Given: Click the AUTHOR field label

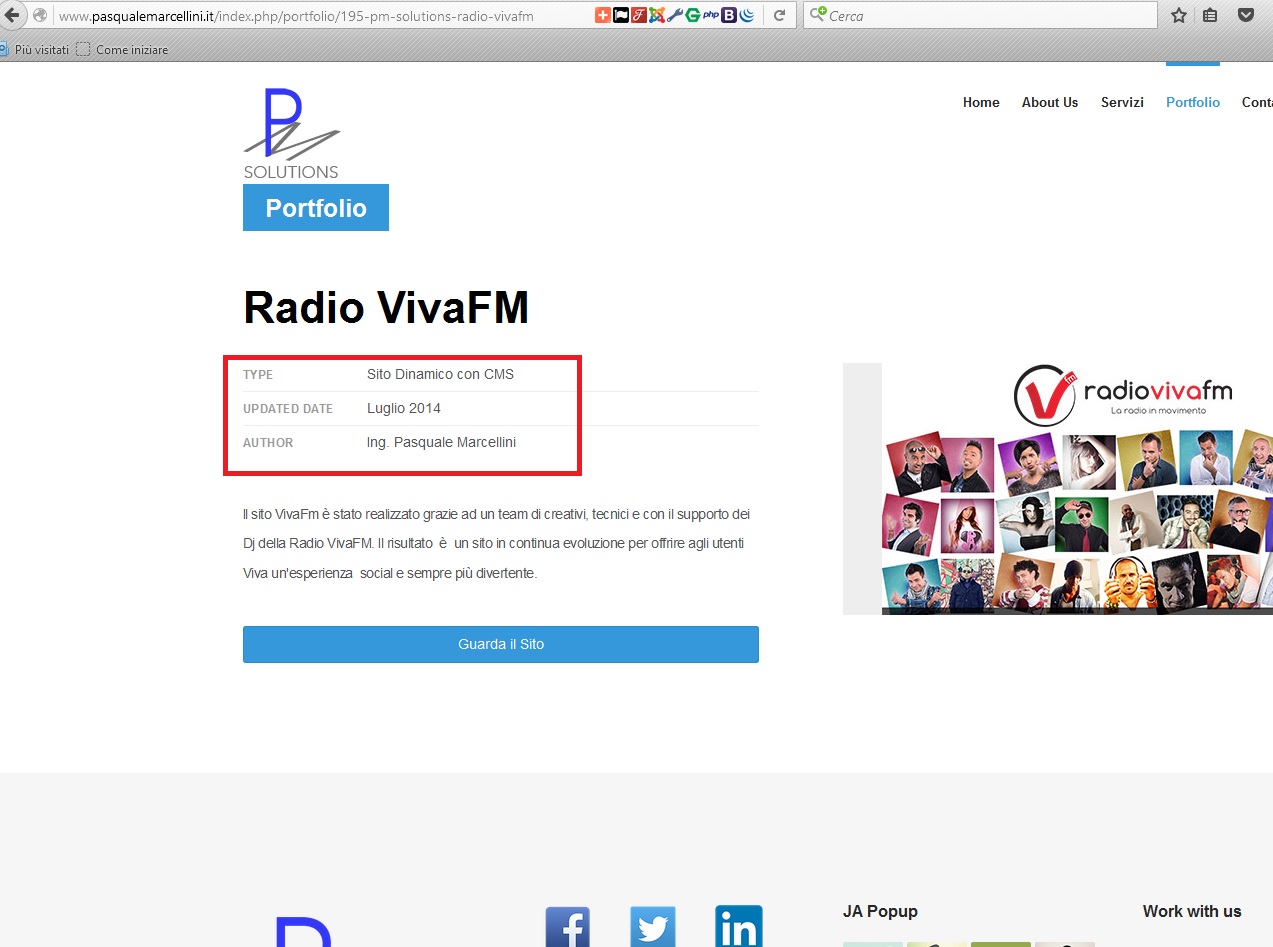Looking at the screenshot, I should coord(268,443).
